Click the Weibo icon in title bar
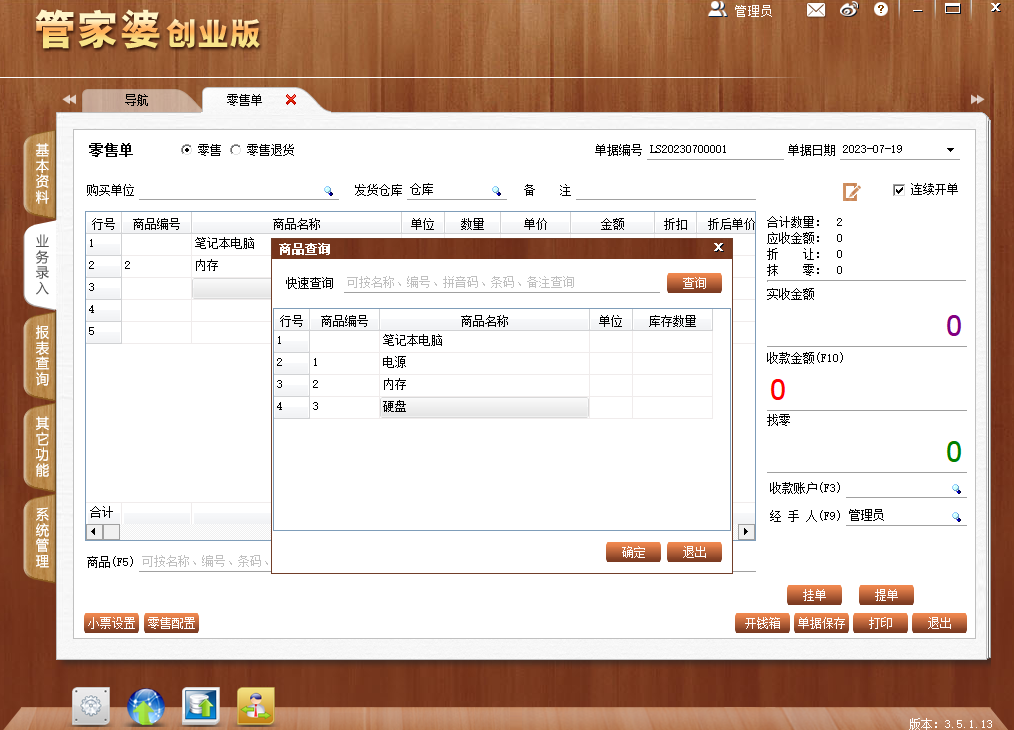Screen dimensions: 1014x730 pyautogui.click(x=848, y=10)
